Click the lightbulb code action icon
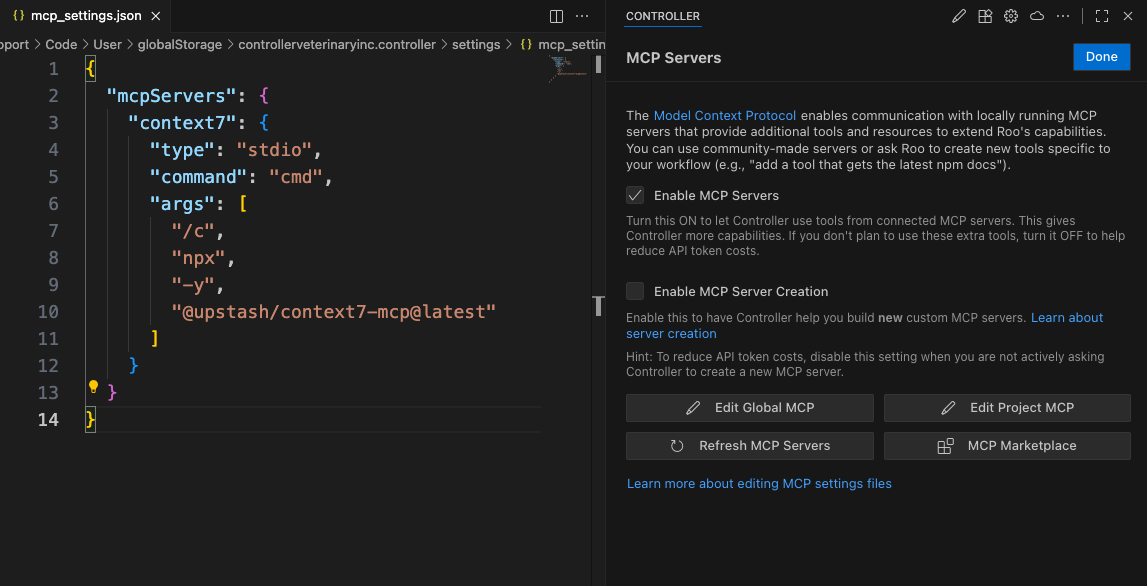Viewport: 1147px width, 586px height. pos(93,386)
